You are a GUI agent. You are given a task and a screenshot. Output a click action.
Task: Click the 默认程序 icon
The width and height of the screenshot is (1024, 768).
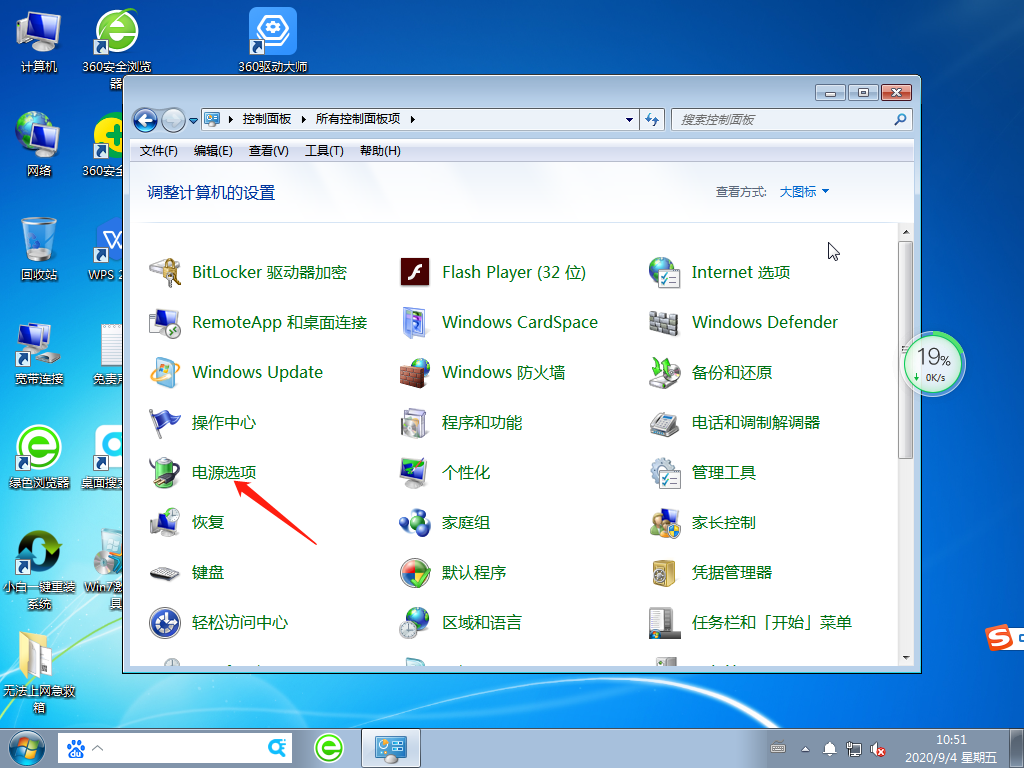pyautogui.click(x=415, y=573)
